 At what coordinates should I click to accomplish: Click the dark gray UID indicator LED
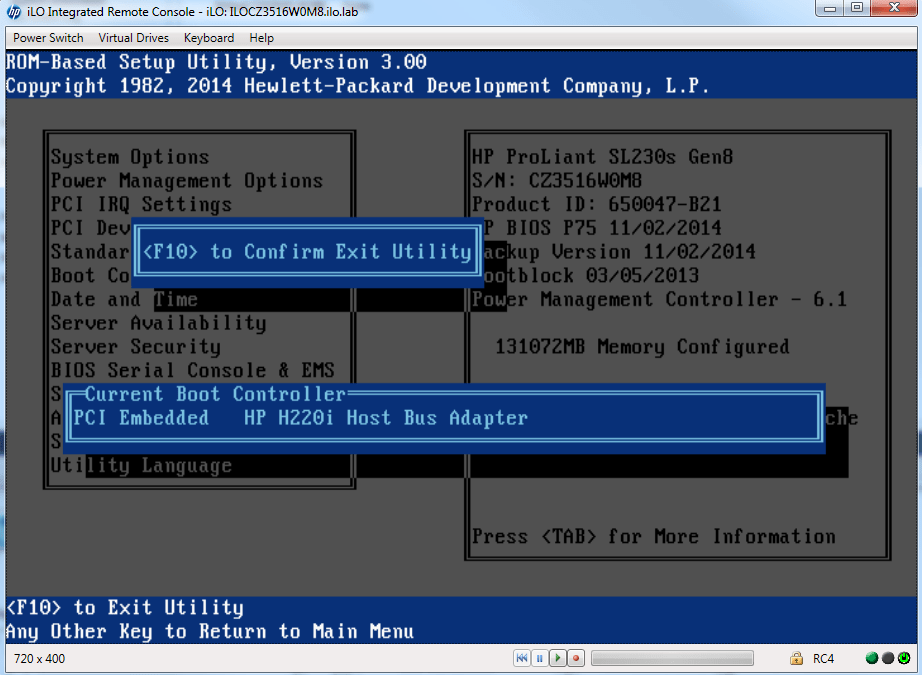point(887,658)
